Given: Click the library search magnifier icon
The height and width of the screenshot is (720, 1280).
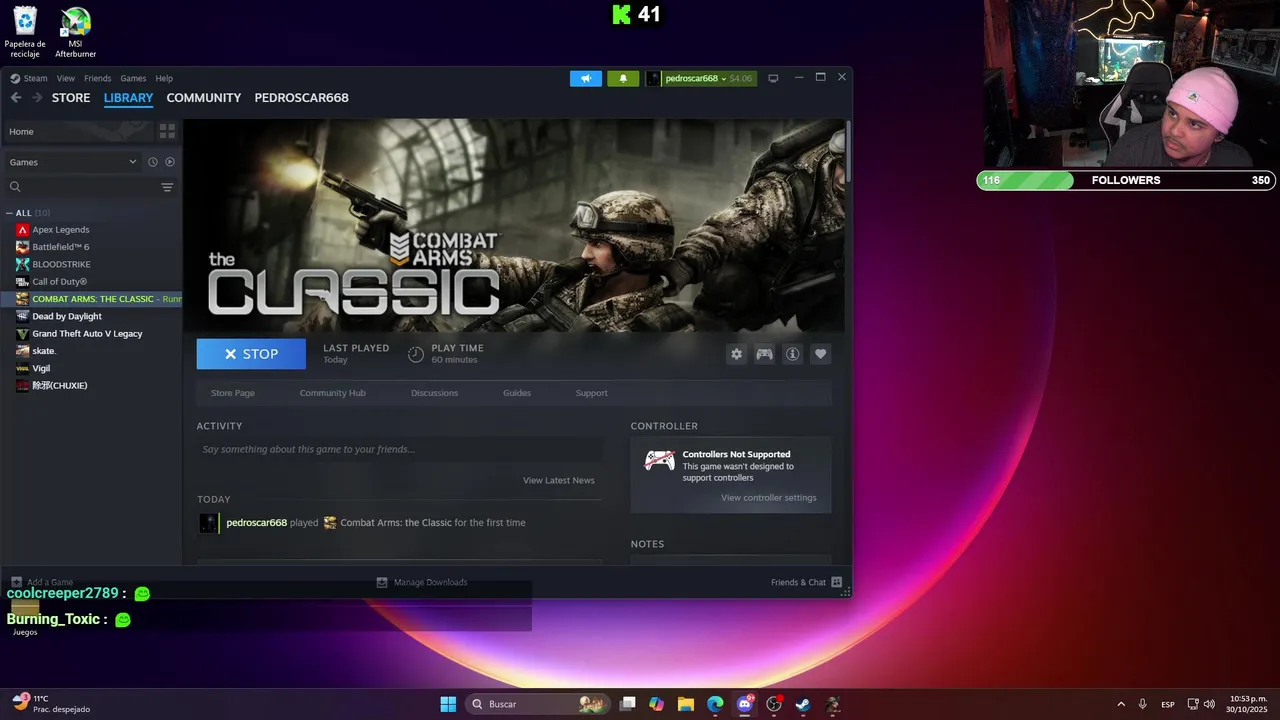Looking at the screenshot, I should tap(15, 187).
